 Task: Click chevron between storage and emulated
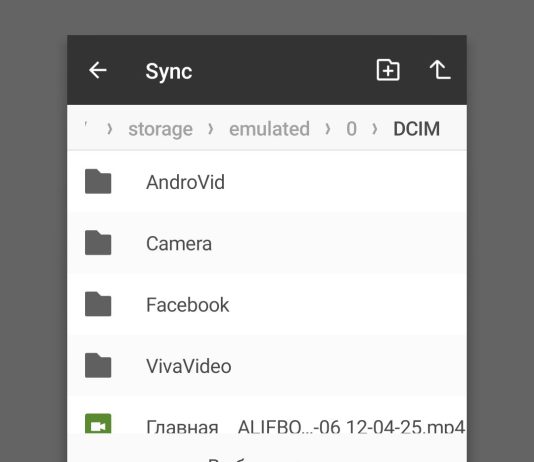tap(211, 129)
